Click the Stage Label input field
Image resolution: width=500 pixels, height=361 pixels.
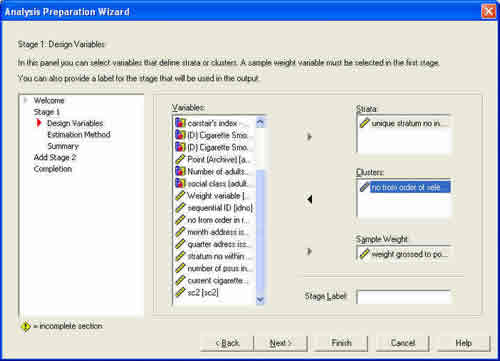(403, 297)
